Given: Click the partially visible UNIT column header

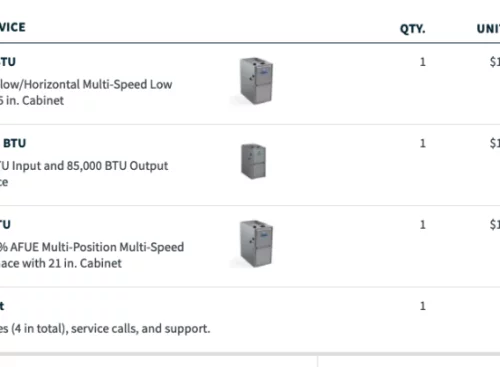Looking at the screenshot, I should pyautogui.click(x=488, y=29).
